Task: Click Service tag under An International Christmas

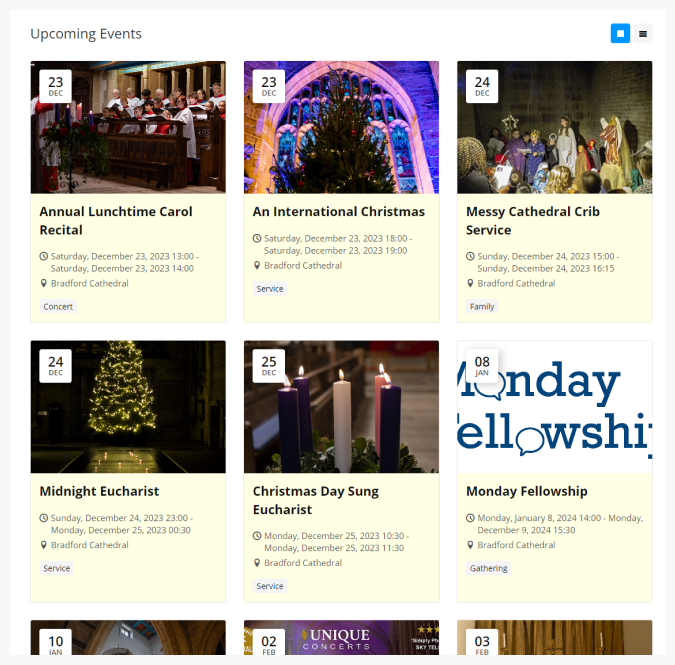Action: click(x=269, y=289)
